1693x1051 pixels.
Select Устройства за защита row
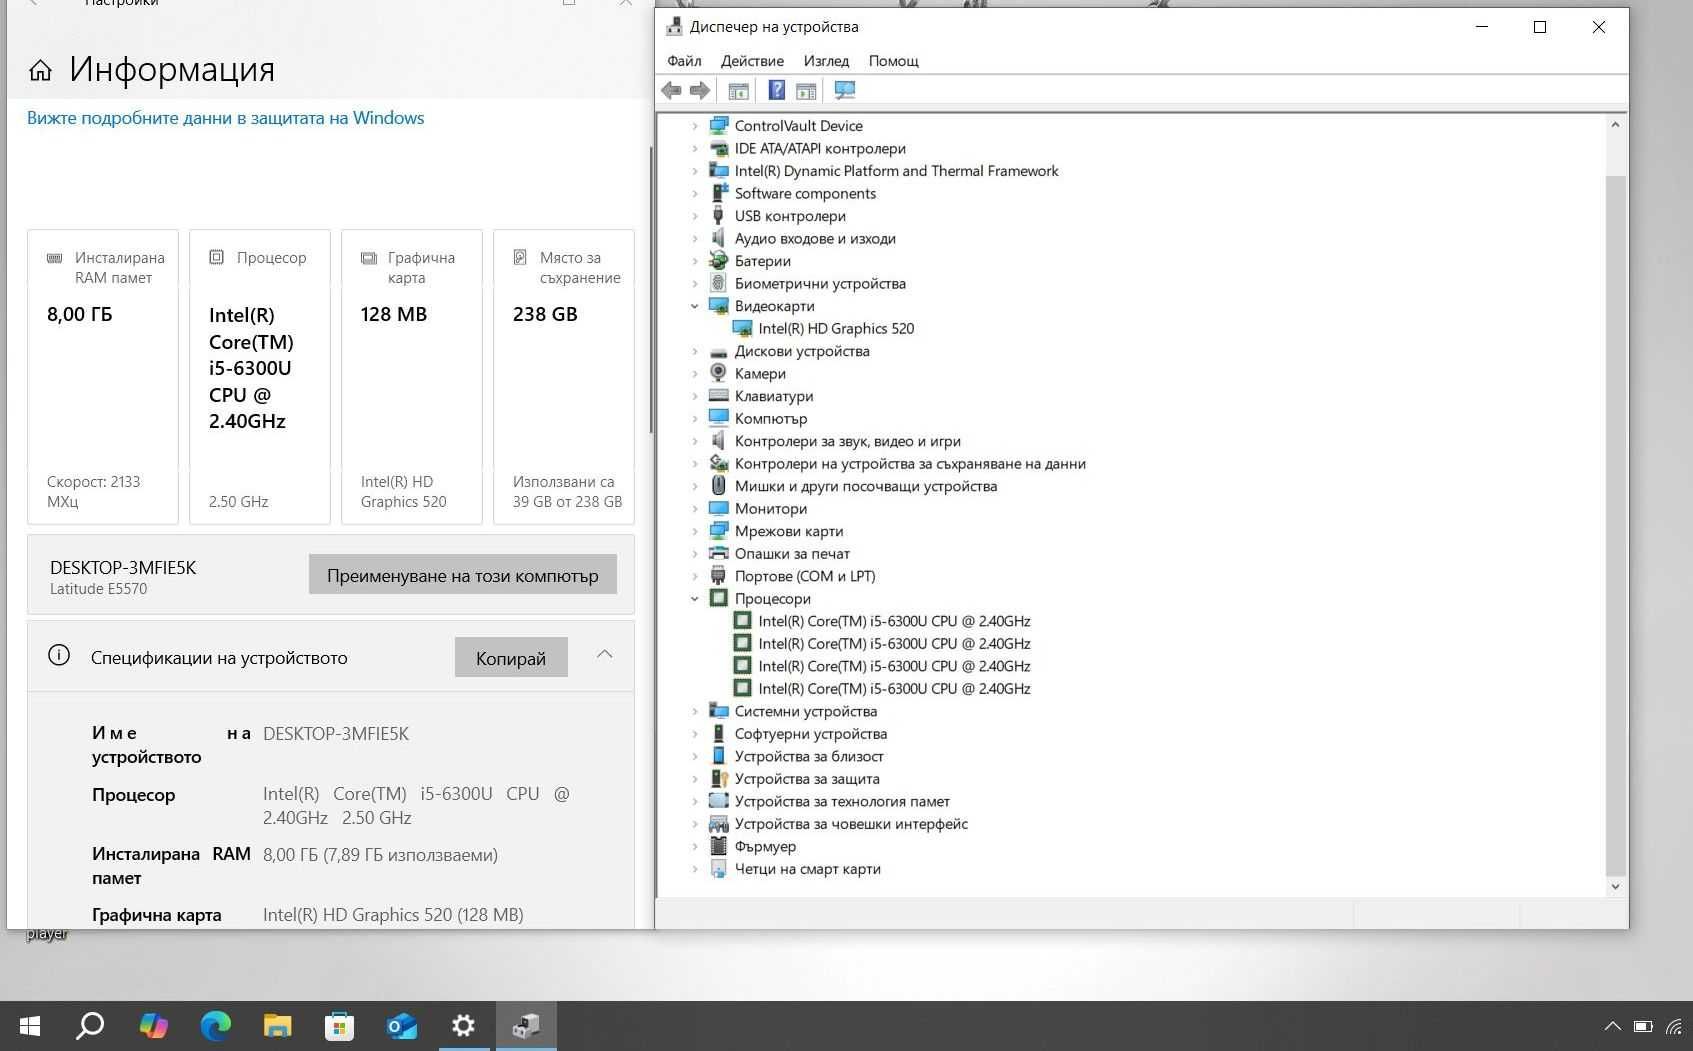(x=807, y=779)
